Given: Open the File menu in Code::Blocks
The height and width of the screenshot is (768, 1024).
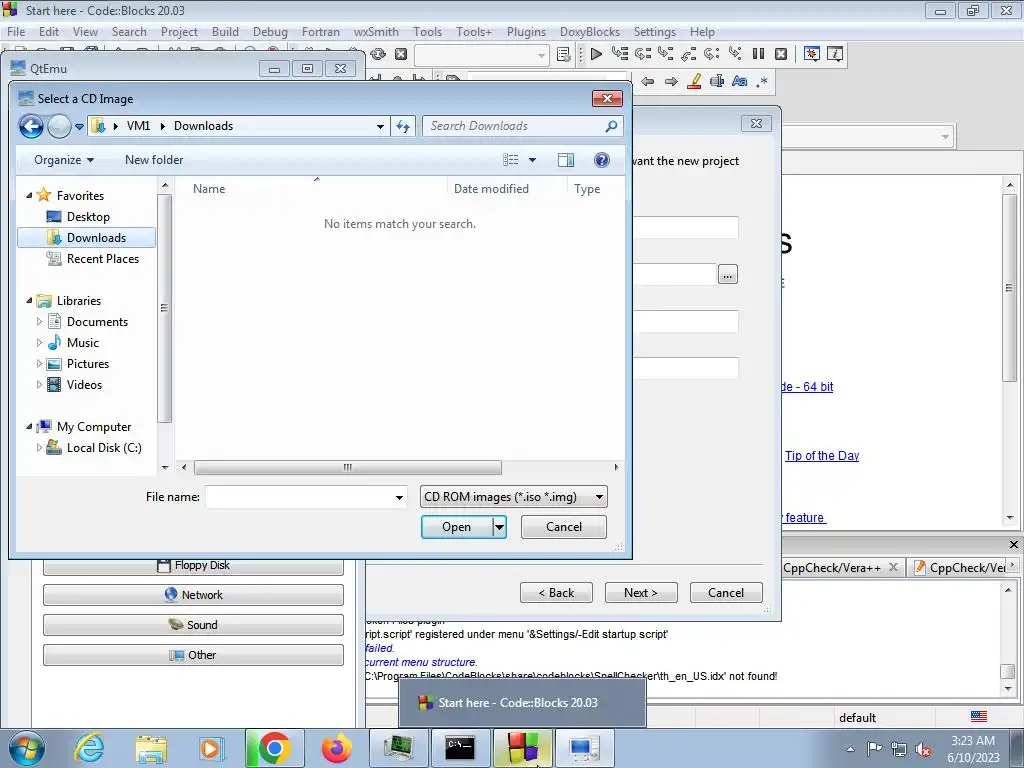Looking at the screenshot, I should [16, 31].
